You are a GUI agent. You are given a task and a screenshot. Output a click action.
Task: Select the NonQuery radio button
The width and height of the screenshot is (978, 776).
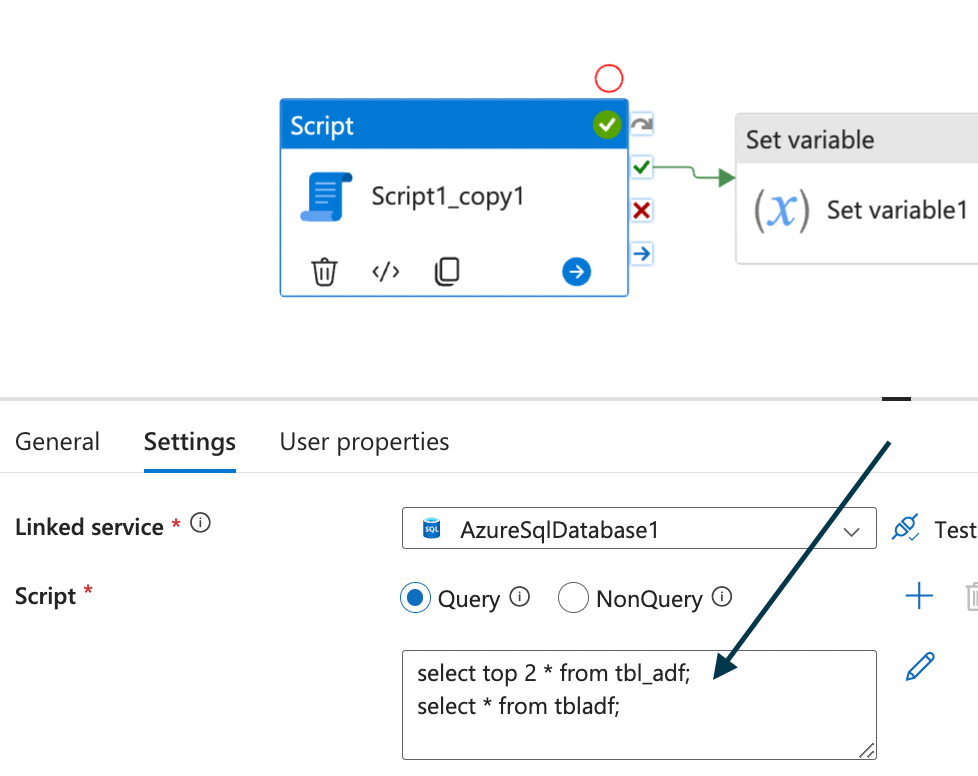click(x=573, y=598)
